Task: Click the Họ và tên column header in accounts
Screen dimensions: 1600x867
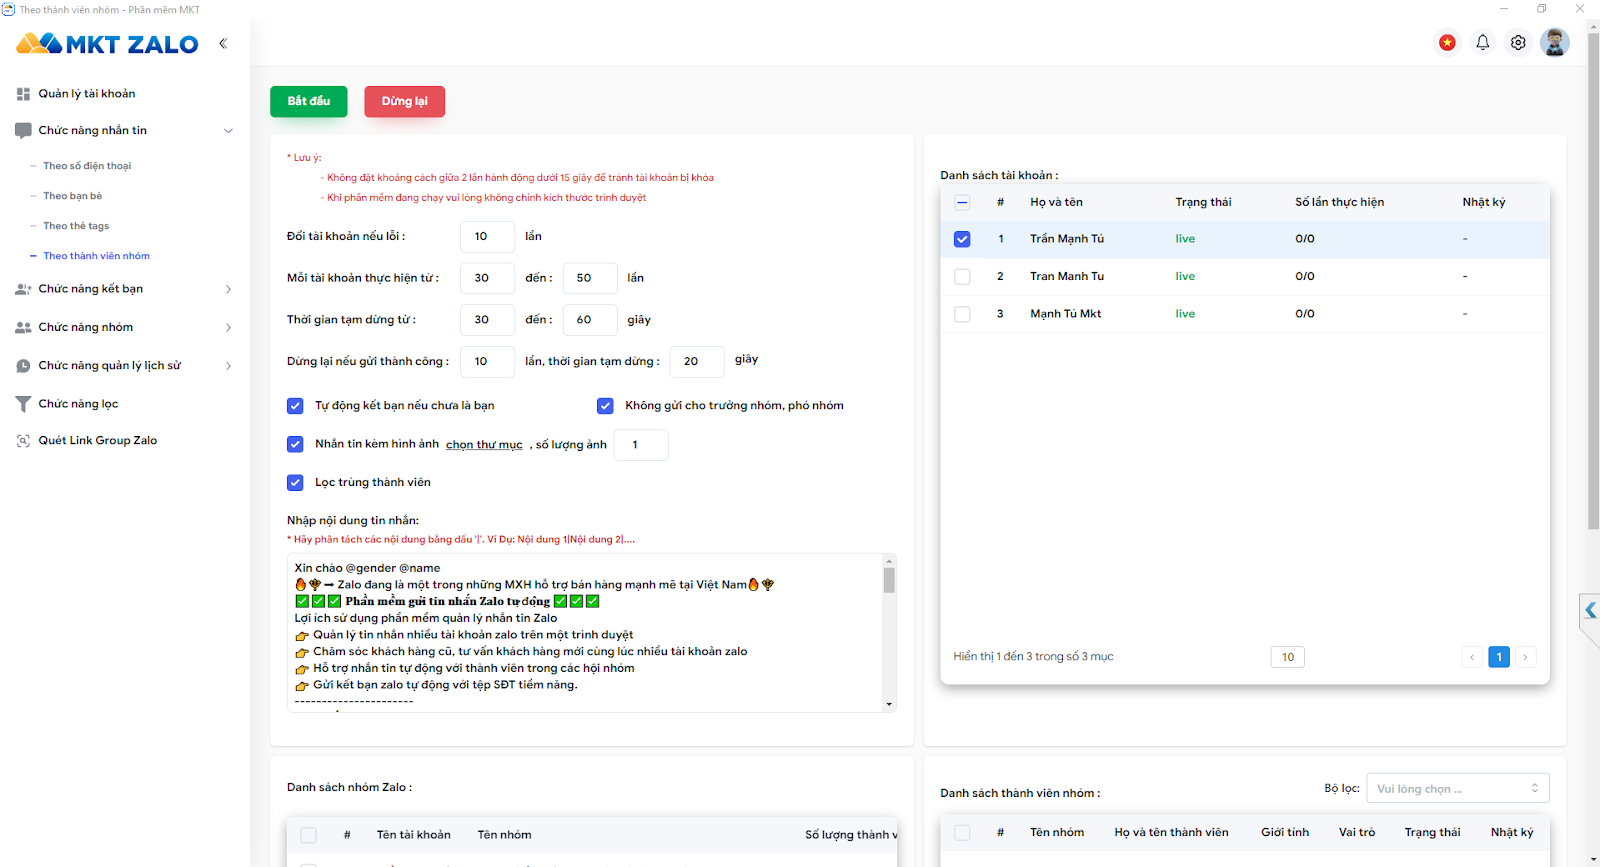Action: (1056, 202)
